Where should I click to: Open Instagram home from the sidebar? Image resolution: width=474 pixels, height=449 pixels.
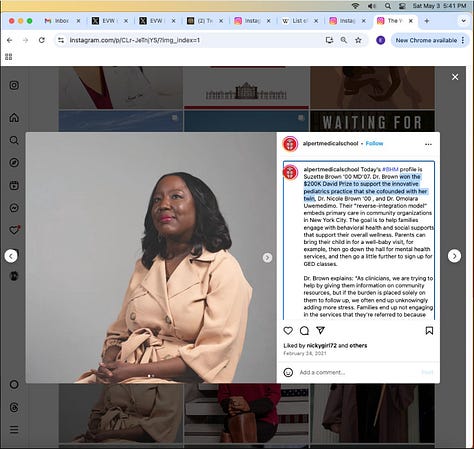(14, 117)
